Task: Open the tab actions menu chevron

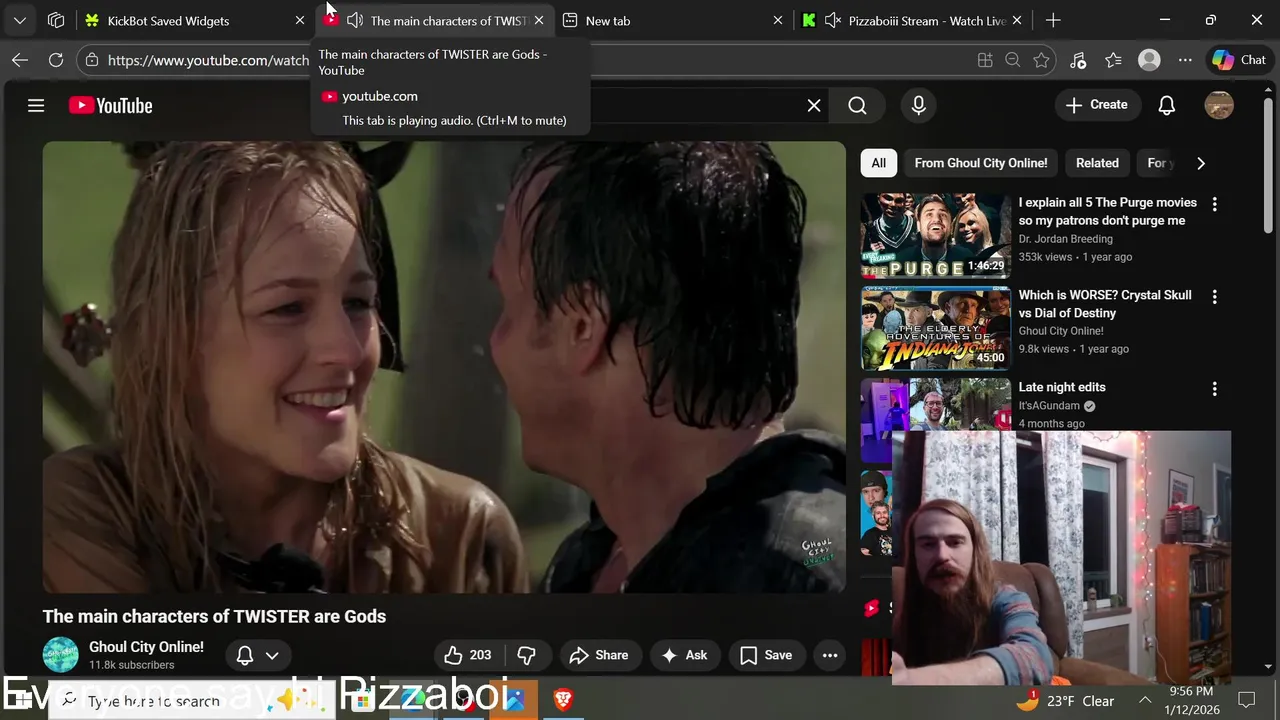Action: [20, 20]
